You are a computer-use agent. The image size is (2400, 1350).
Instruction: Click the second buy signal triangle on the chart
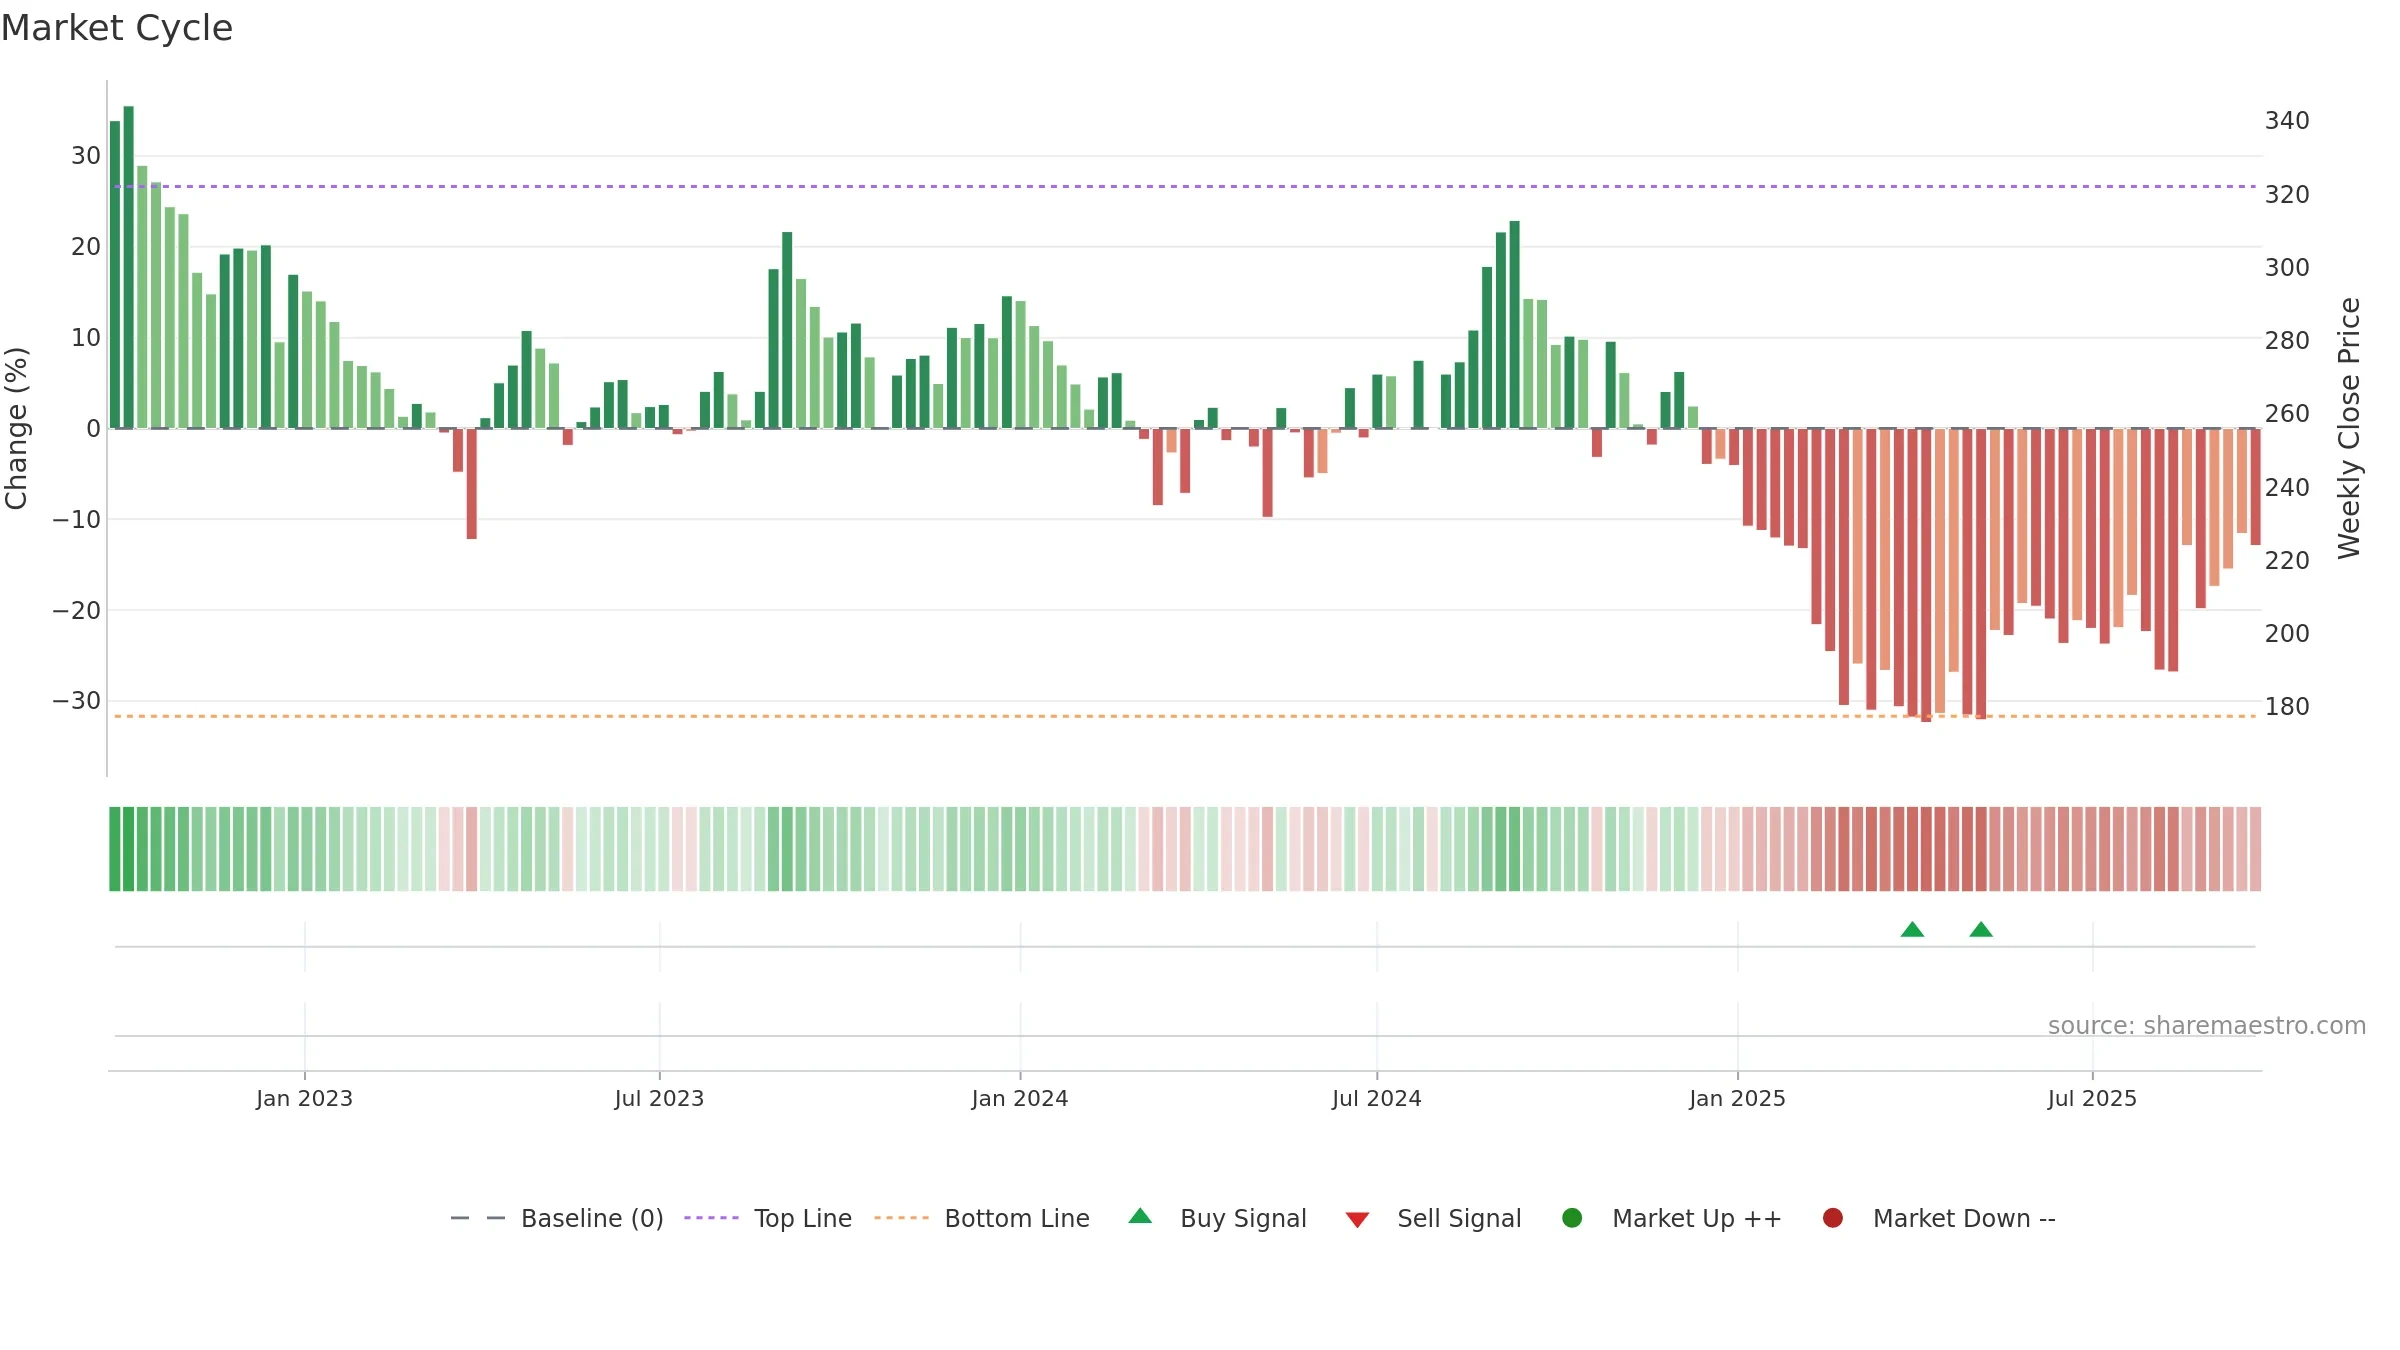tap(1981, 930)
